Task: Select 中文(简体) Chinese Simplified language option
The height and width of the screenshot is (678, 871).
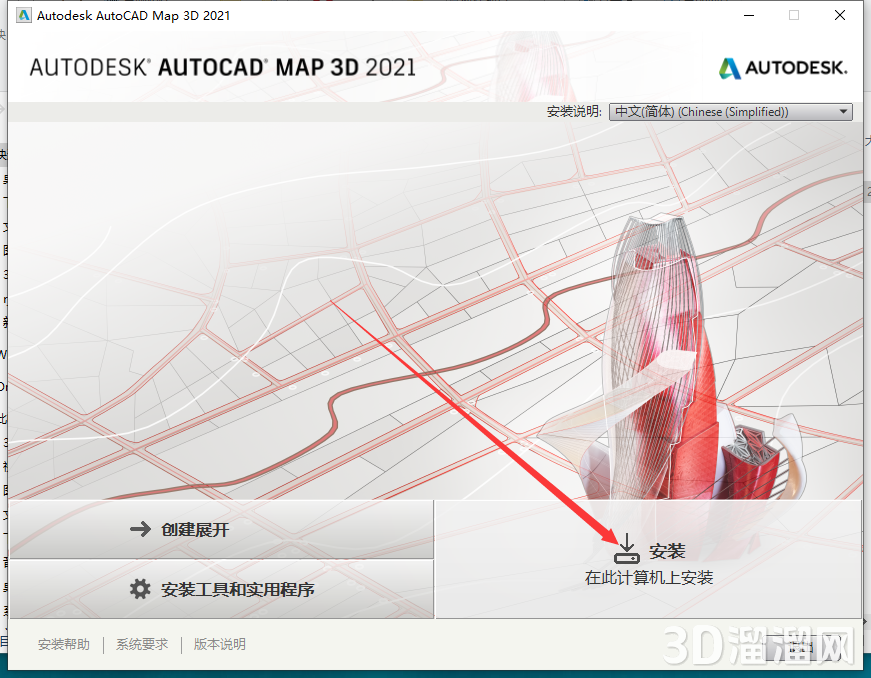Action: pos(720,111)
